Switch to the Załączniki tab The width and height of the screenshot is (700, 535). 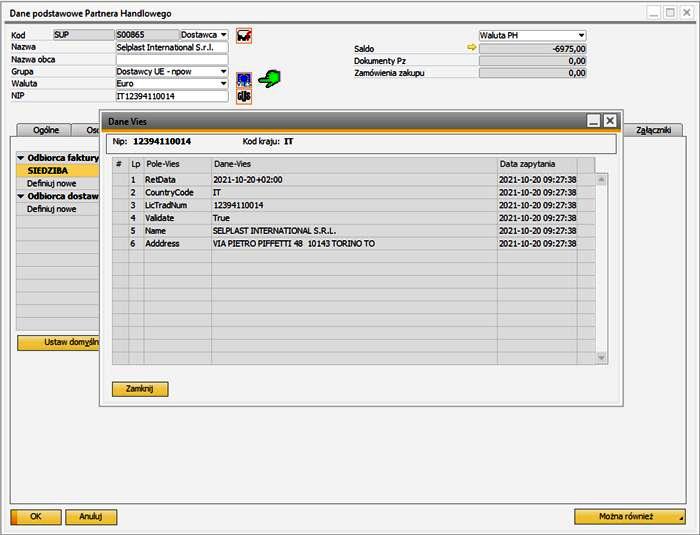tap(653, 130)
